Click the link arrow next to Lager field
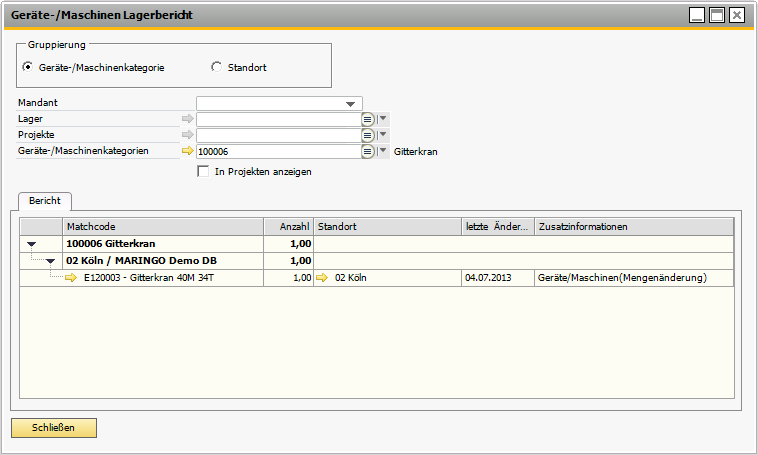Screen dimensions: 758x455 (x=187, y=119)
